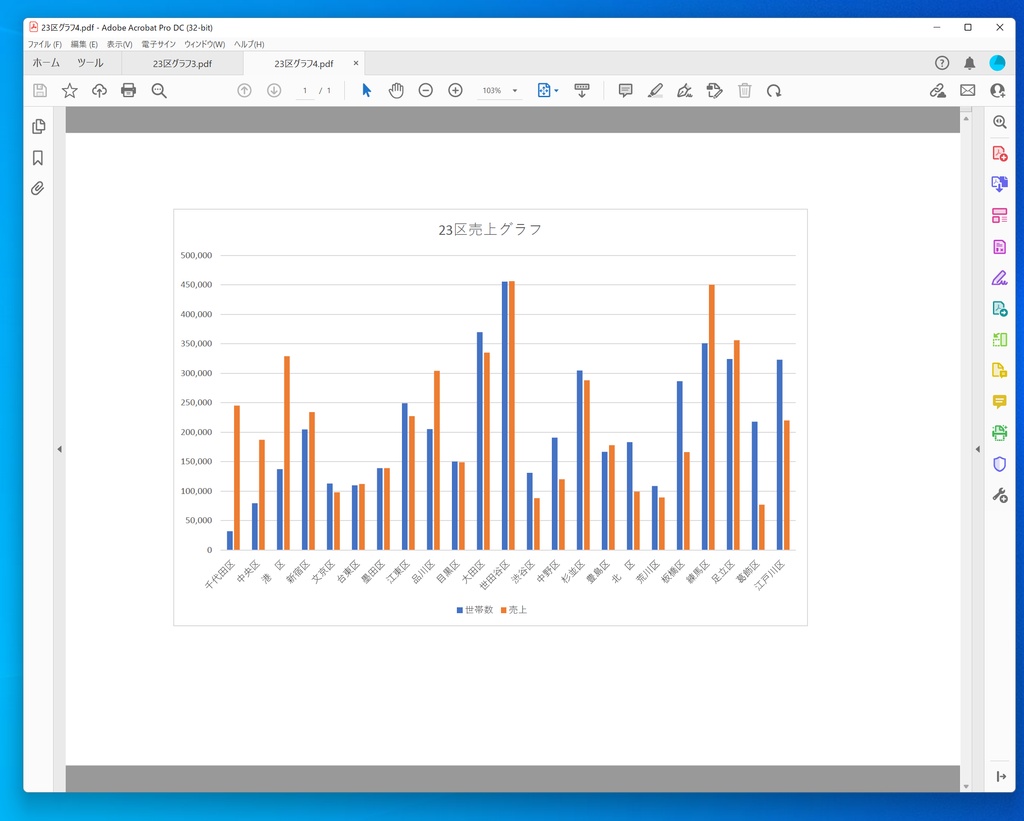Click the trash delete icon
The width and height of the screenshot is (1024, 821).
(x=744, y=91)
